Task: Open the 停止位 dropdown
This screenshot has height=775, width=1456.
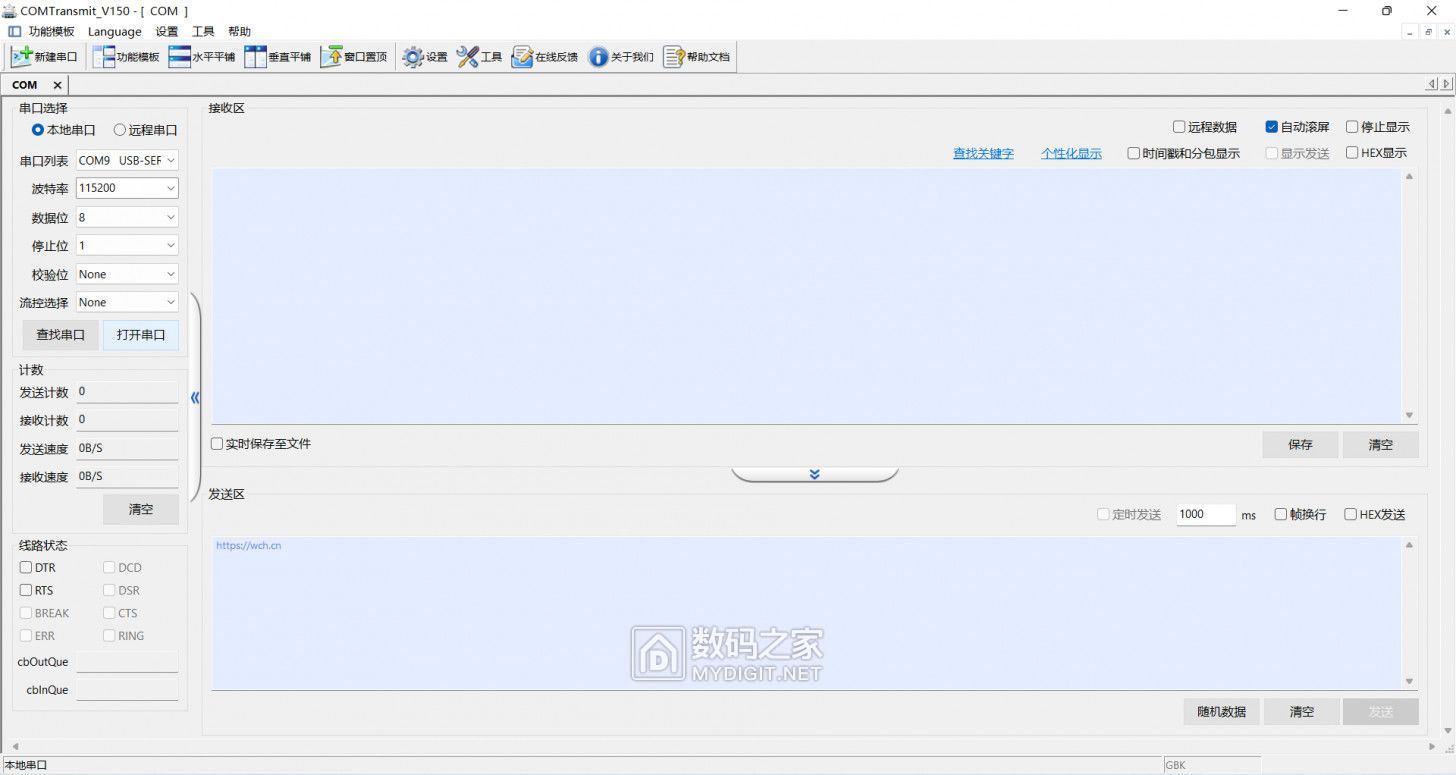Action: point(127,245)
